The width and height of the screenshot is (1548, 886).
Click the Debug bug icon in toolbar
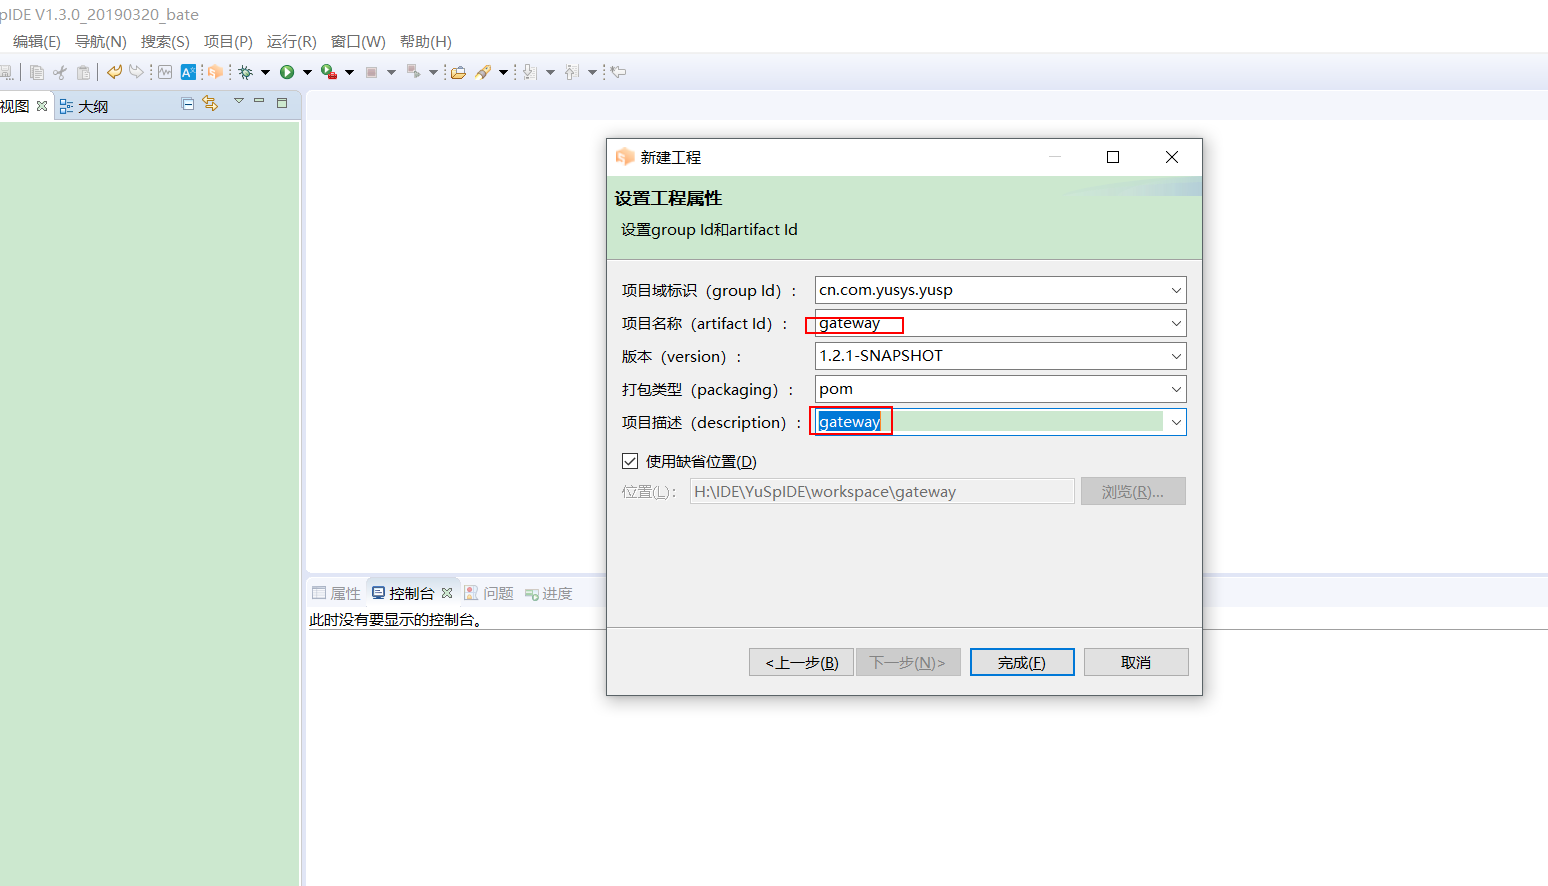(x=245, y=72)
